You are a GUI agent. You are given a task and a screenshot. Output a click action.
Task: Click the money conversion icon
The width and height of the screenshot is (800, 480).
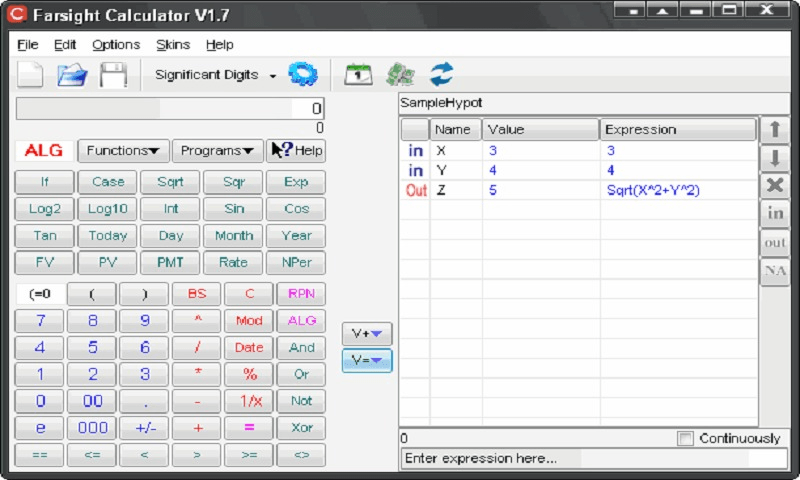[x=401, y=75]
